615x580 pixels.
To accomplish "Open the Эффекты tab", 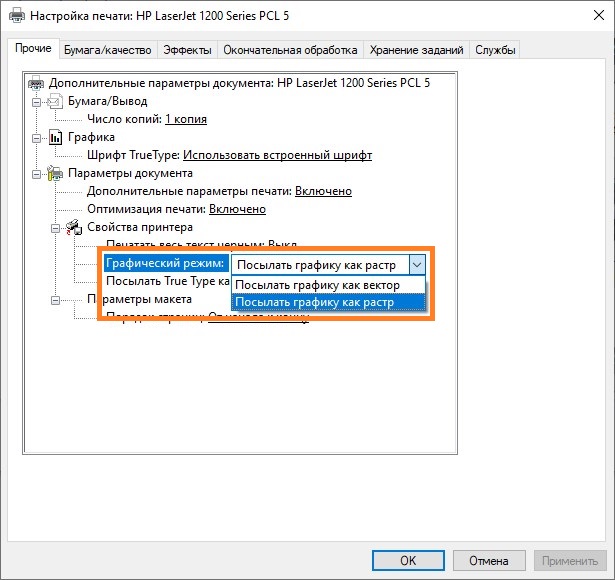I will 187,50.
